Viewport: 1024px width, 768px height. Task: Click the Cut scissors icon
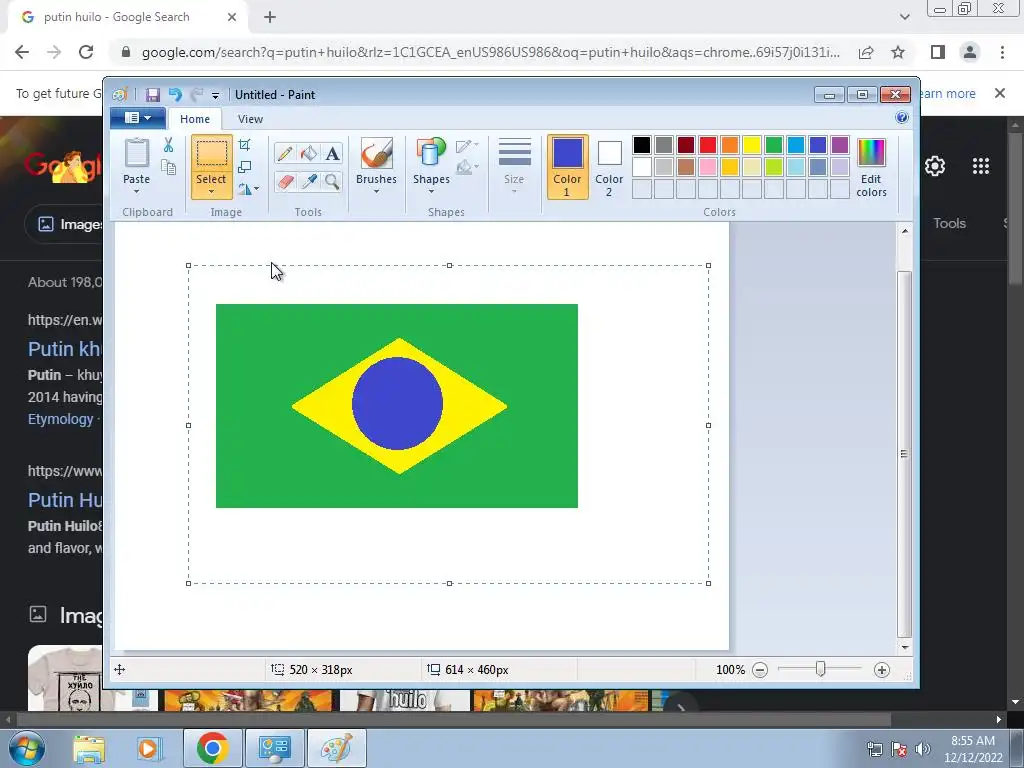(168, 145)
